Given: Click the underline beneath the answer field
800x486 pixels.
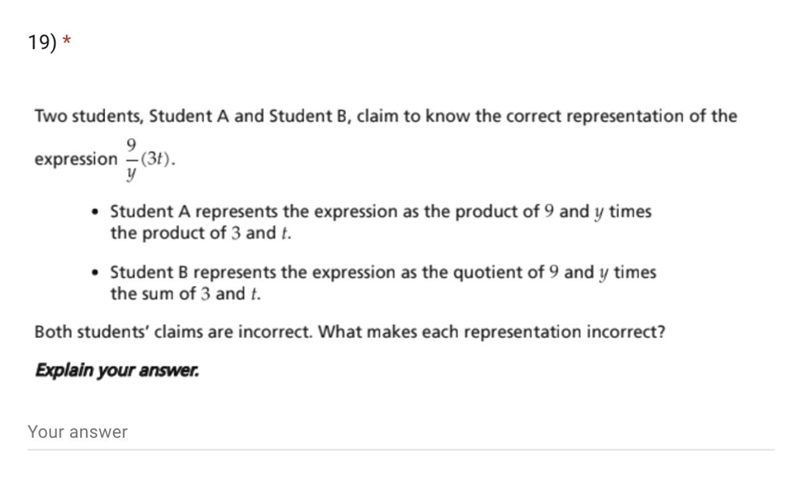Looking at the screenshot, I should pyautogui.click(x=401, y=450).
